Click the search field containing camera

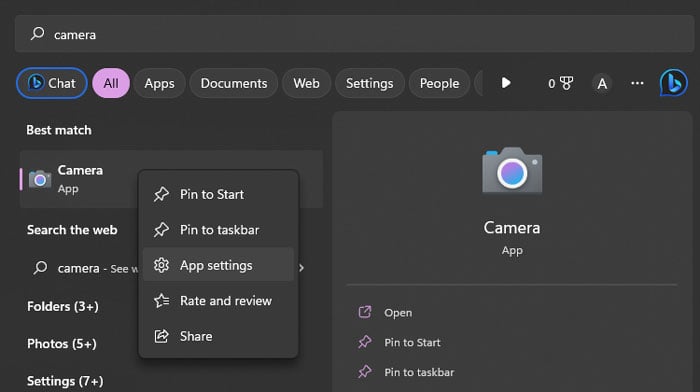coord(354,34)
